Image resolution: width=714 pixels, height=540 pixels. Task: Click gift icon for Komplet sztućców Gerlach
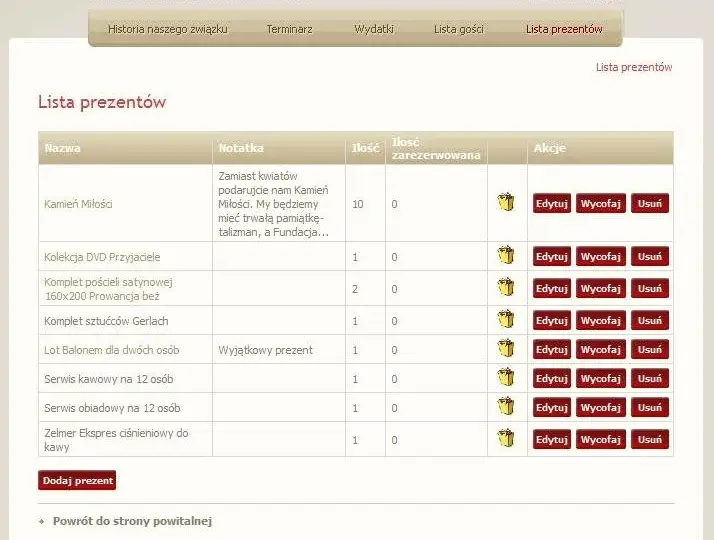pos(506,319)
